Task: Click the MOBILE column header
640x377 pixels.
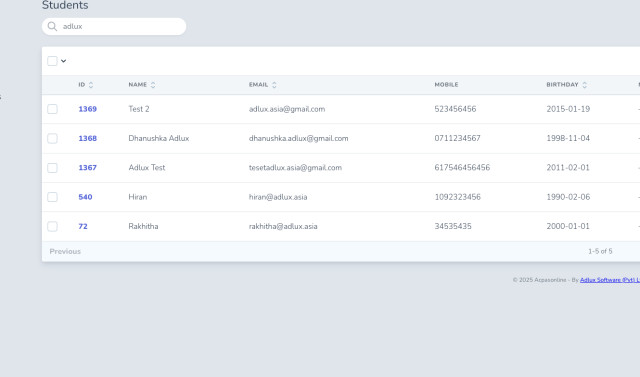Action: point(446,85)
